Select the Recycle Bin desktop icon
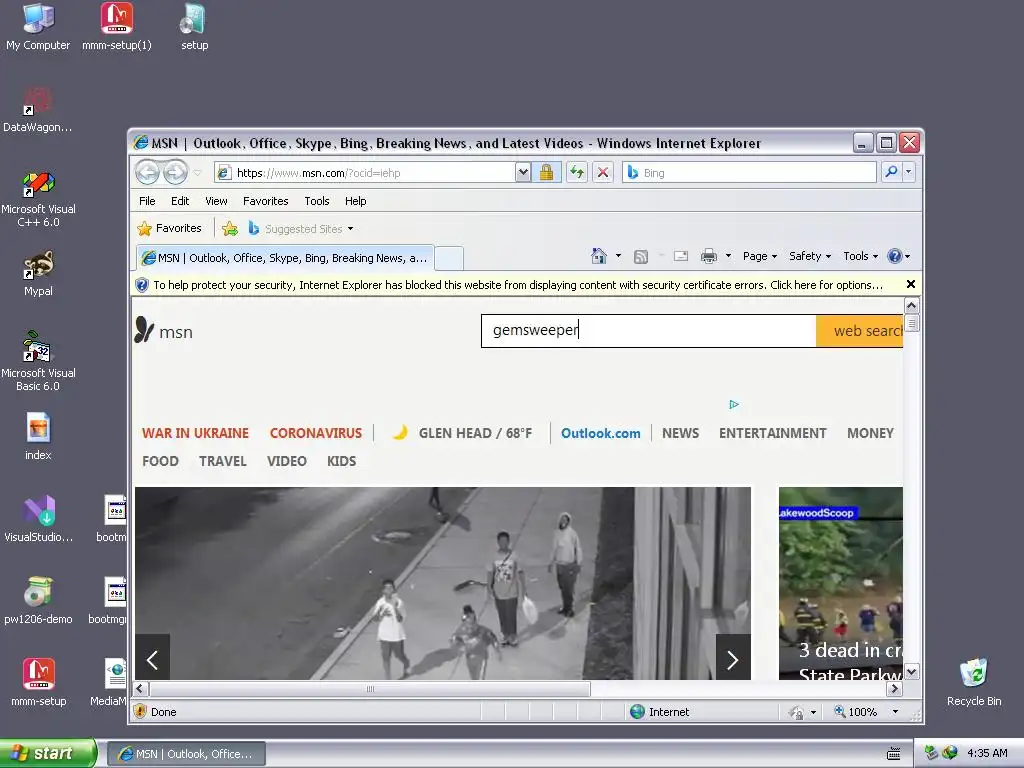Viewport: 1024px width, 768px height. pyautogui.click(x=974, y=682)
